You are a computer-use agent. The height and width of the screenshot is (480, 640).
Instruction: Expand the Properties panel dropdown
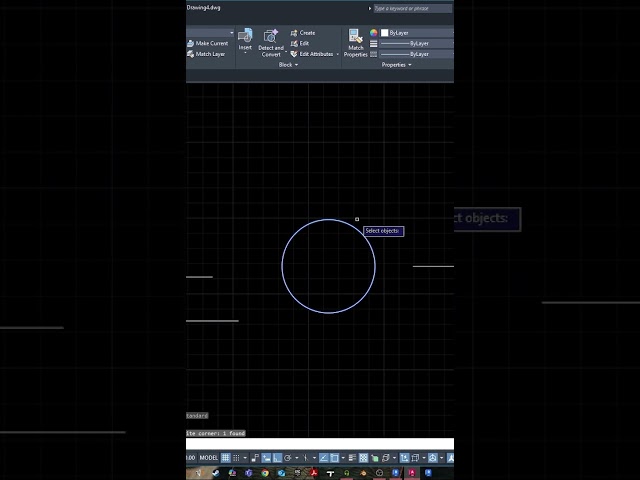pyautogui.click(x=410, y=65)
